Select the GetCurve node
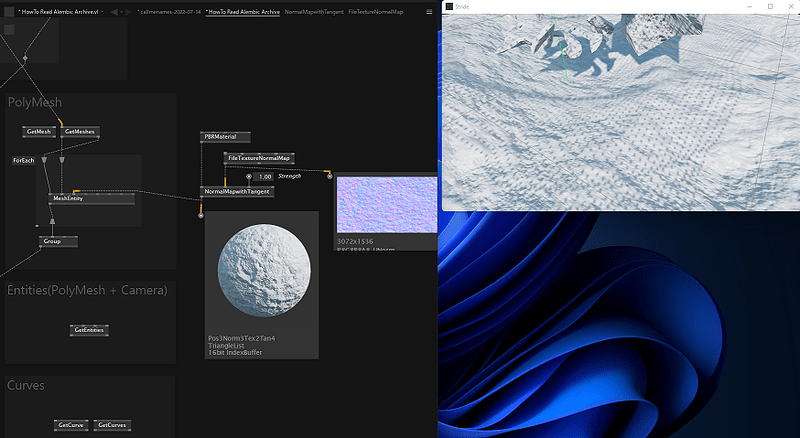The width and height of the screenshot is (800, 438). [x=71, y=425]
